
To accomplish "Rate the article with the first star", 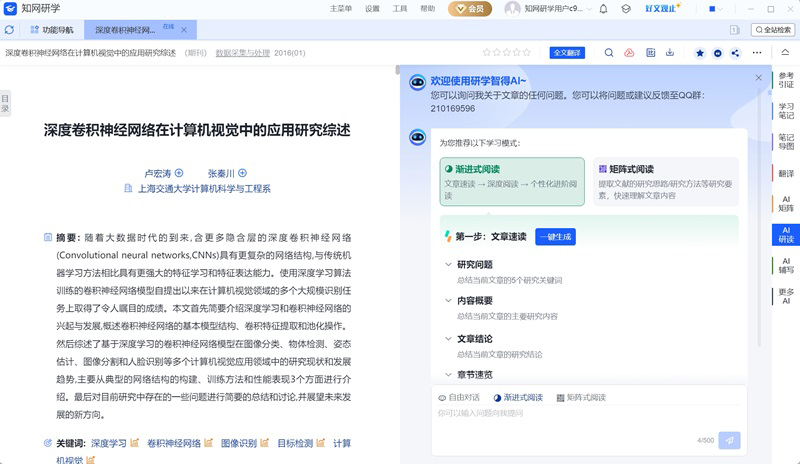I will click(487, 53).
